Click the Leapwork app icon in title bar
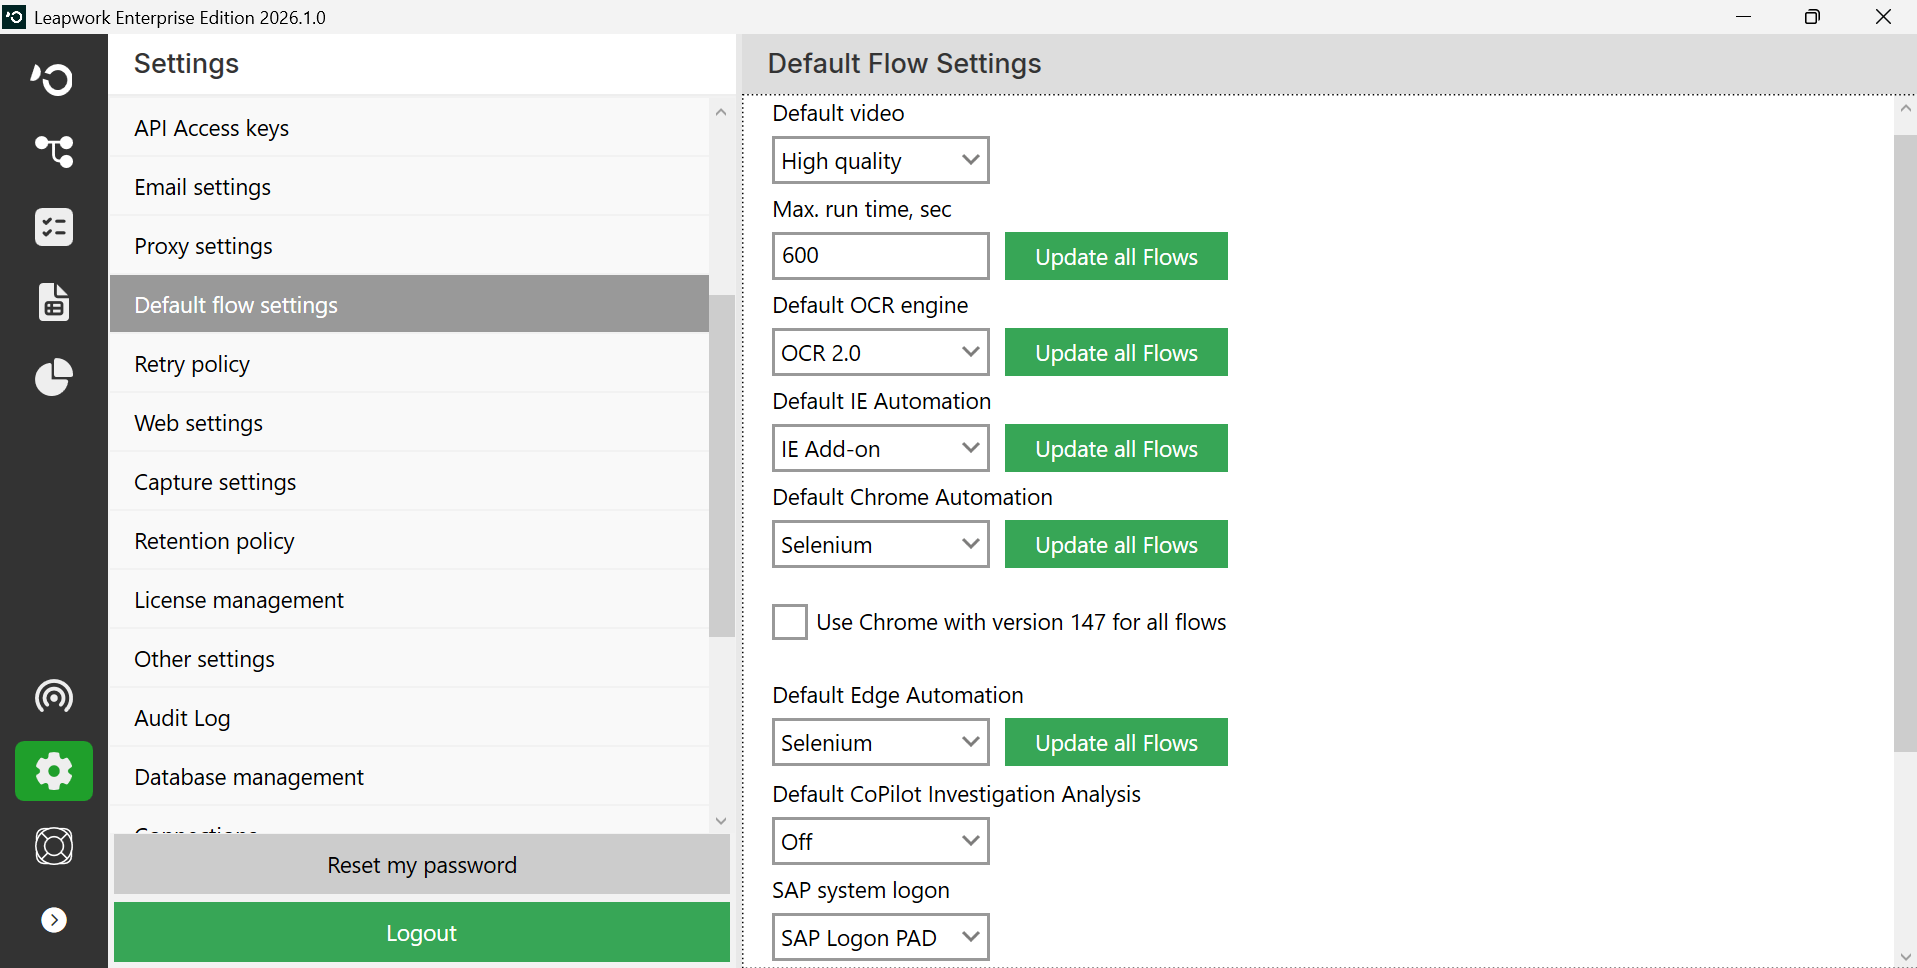This screenshot has width=1917, height=968. click(x=14, y=17)
